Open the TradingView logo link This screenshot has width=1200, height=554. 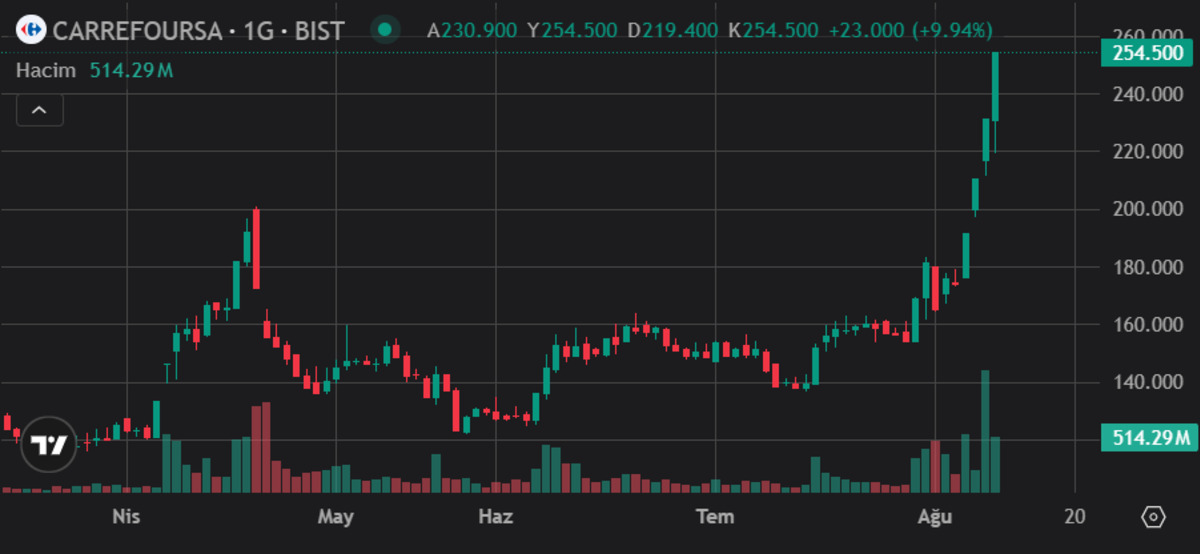tap(47, 444)
